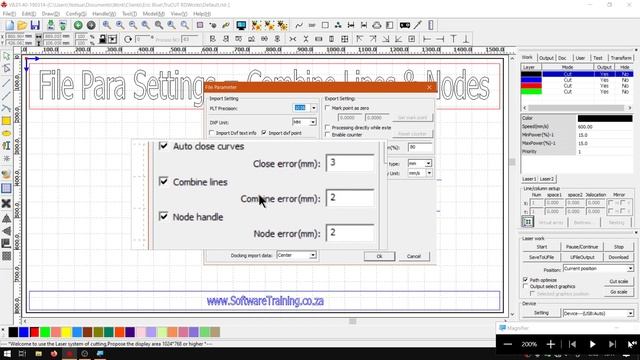Enable the Enable counter checkbox

[327, 134]
